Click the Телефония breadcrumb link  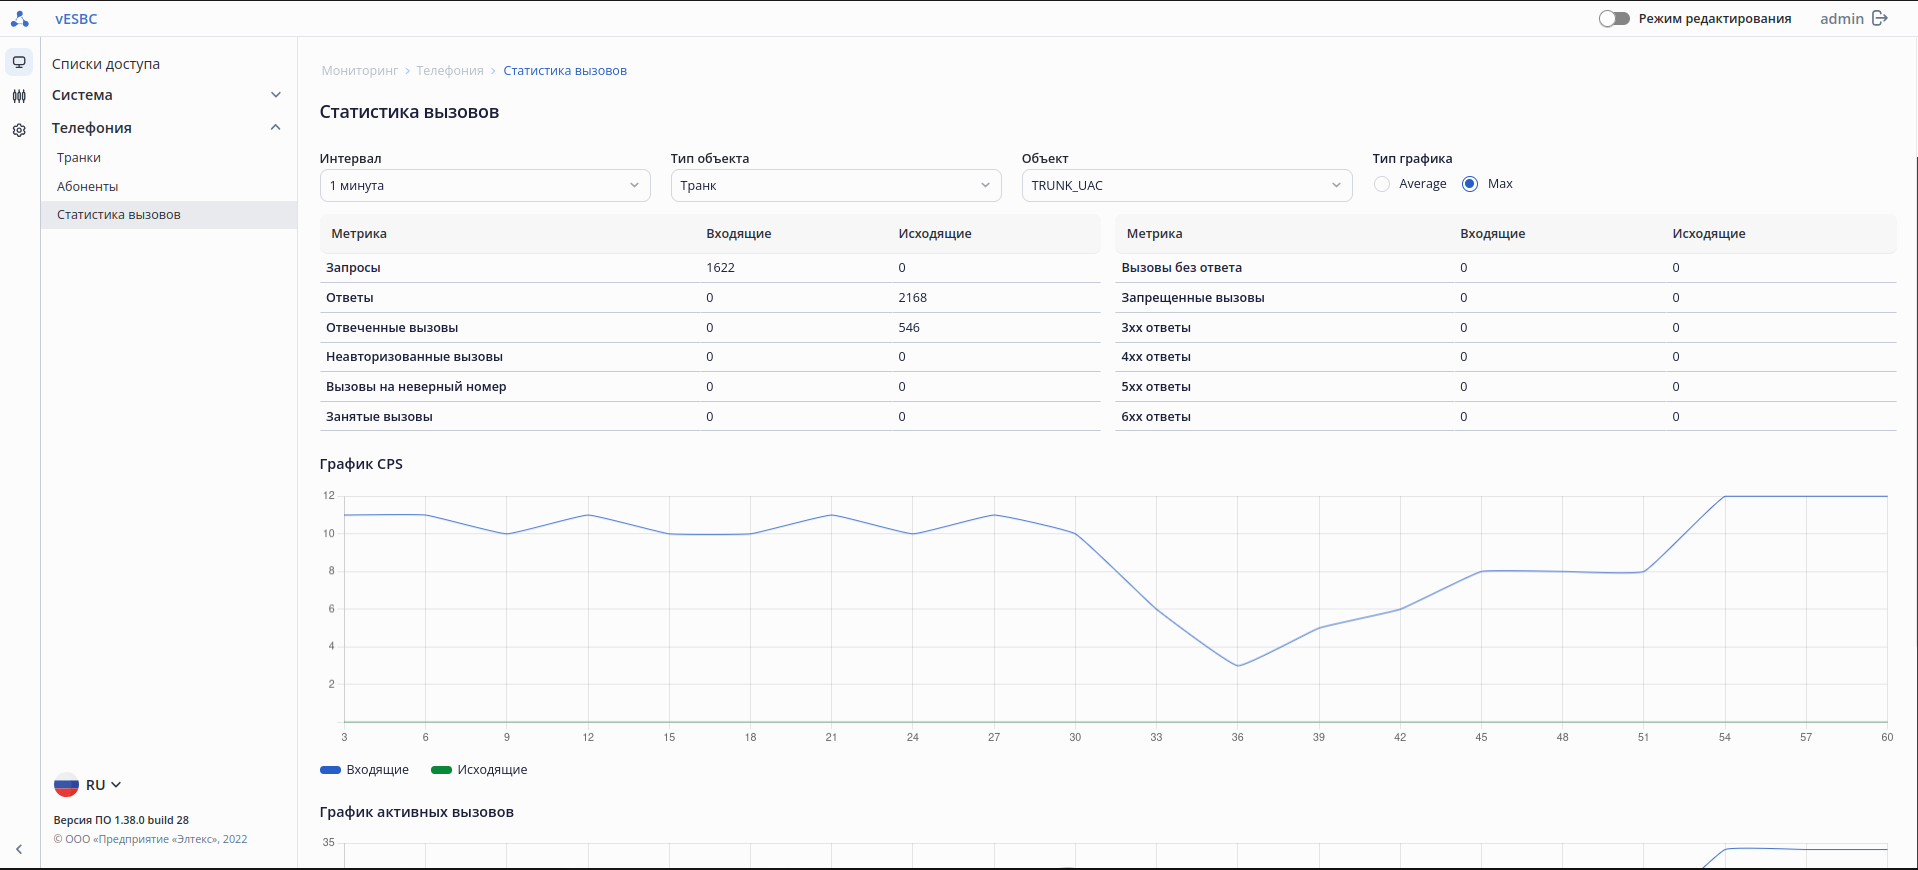tap(450, 71)
